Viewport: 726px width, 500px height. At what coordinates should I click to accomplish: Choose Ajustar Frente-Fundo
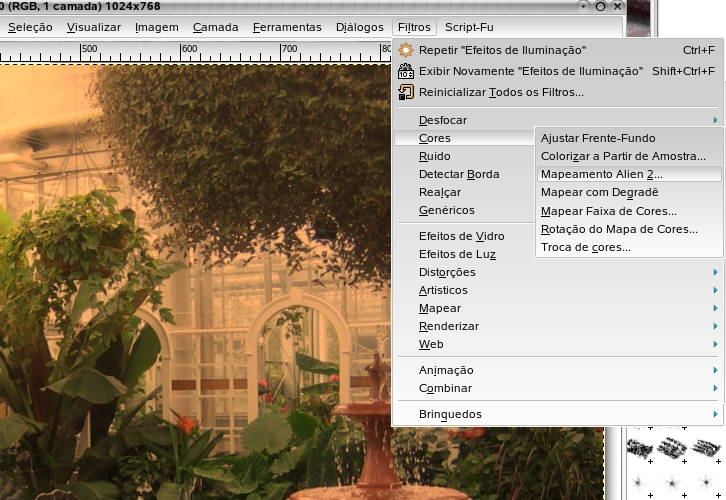(629, 138)
